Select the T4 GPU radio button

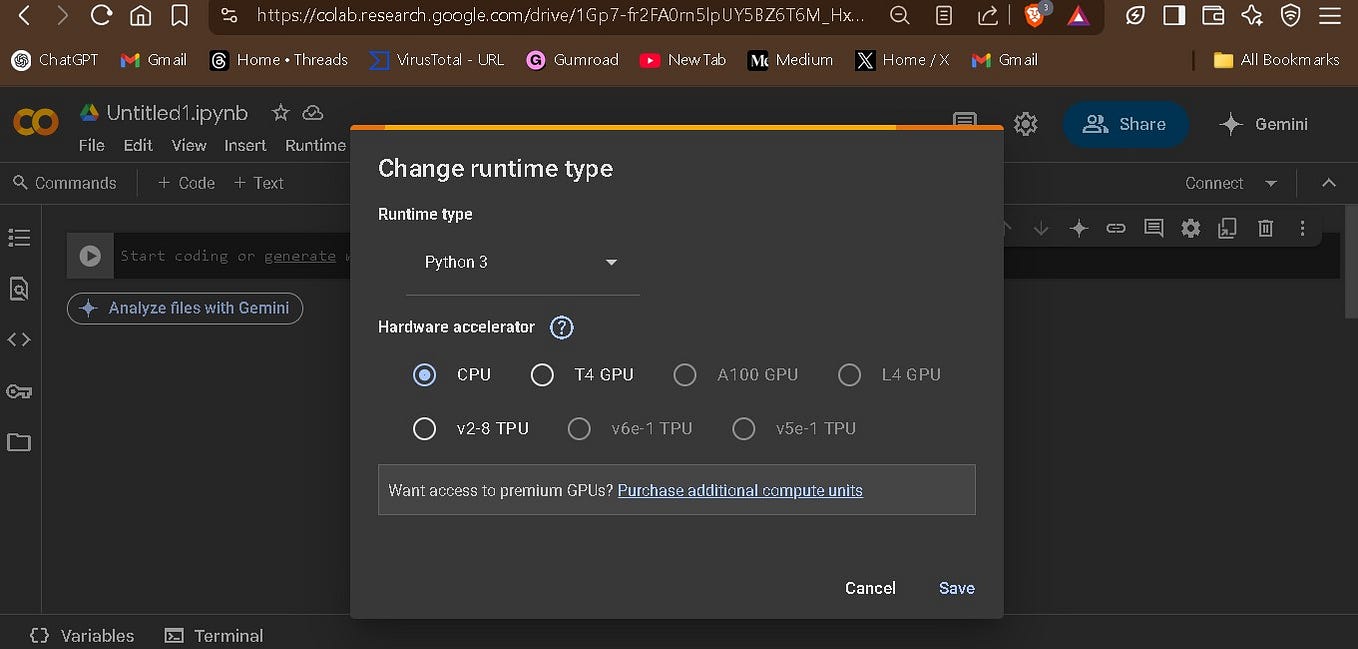542,375
